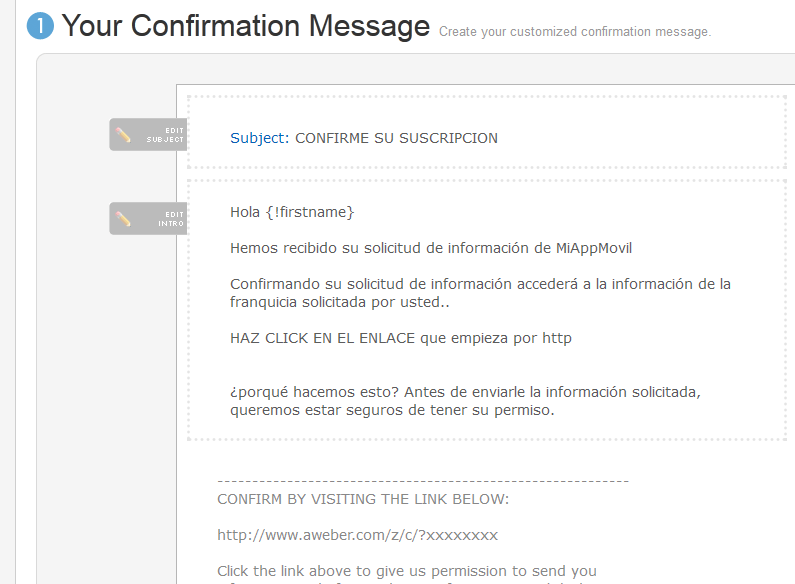Click the pencil icon for Edit Intro
The height and width of the screenshot is (584, 795).
[124, 219]
